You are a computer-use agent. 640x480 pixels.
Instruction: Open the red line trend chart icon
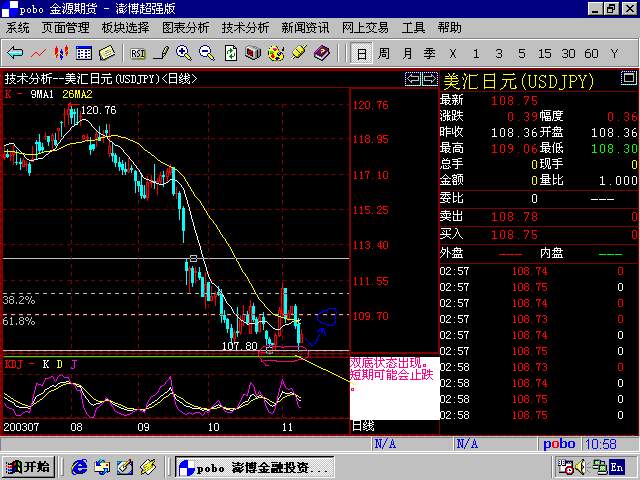[x=38, y=53]
